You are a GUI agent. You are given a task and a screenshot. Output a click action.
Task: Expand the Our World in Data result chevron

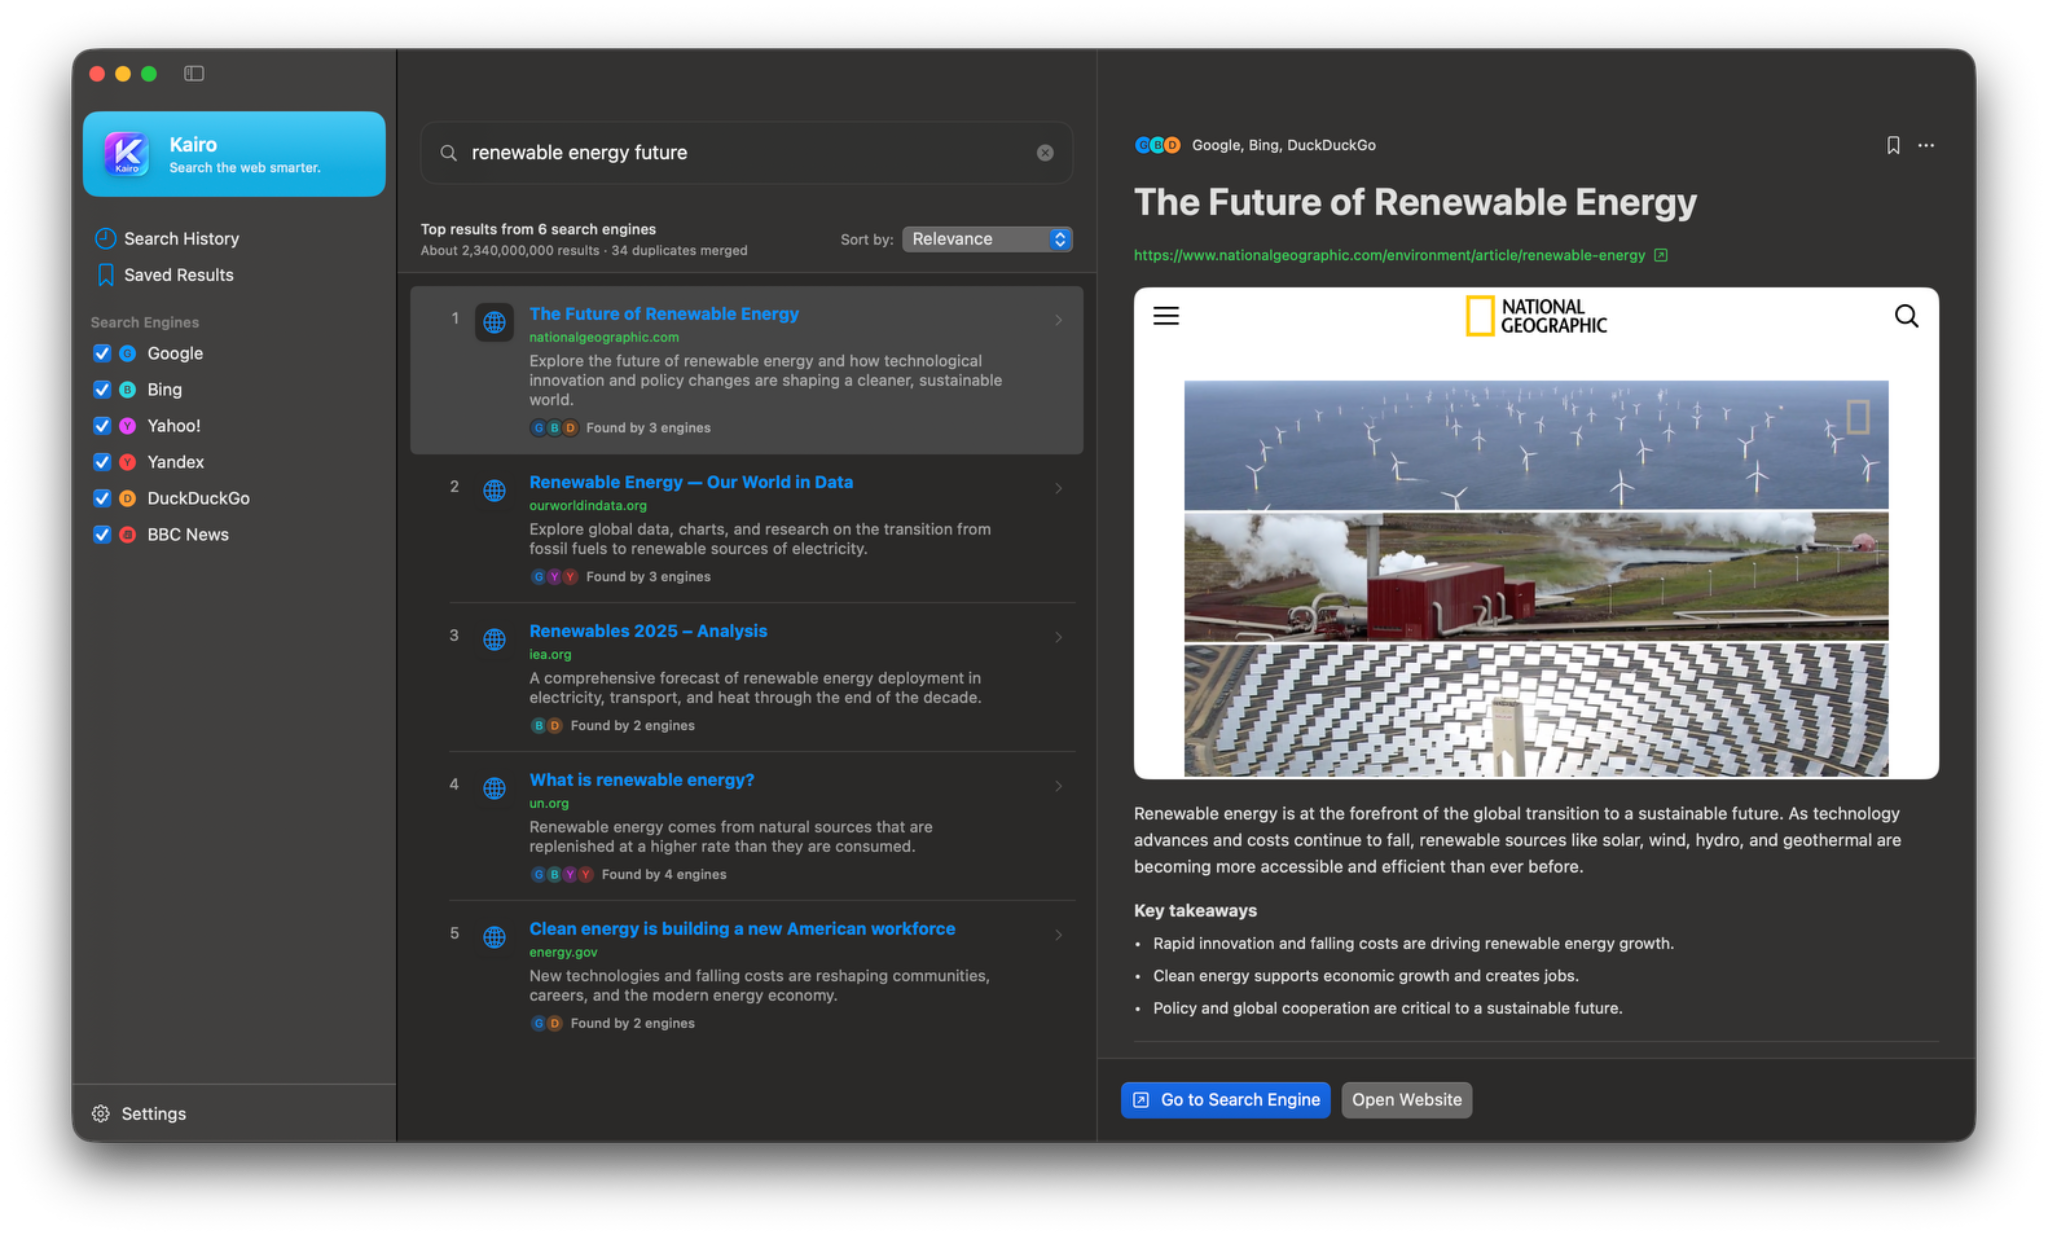(x=1058, y=488)
